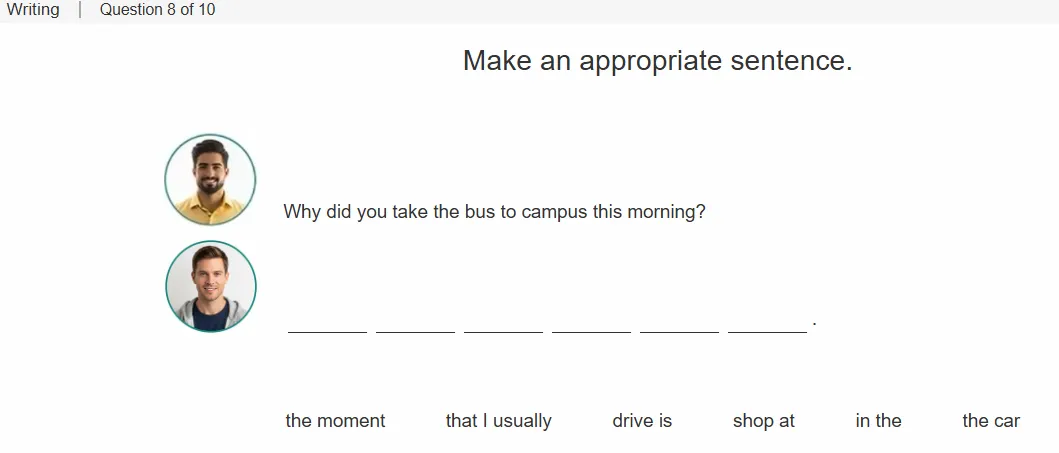Click the divider between Writing and Question
This screenshot has width=1059, height=453.
coord(80,10)
